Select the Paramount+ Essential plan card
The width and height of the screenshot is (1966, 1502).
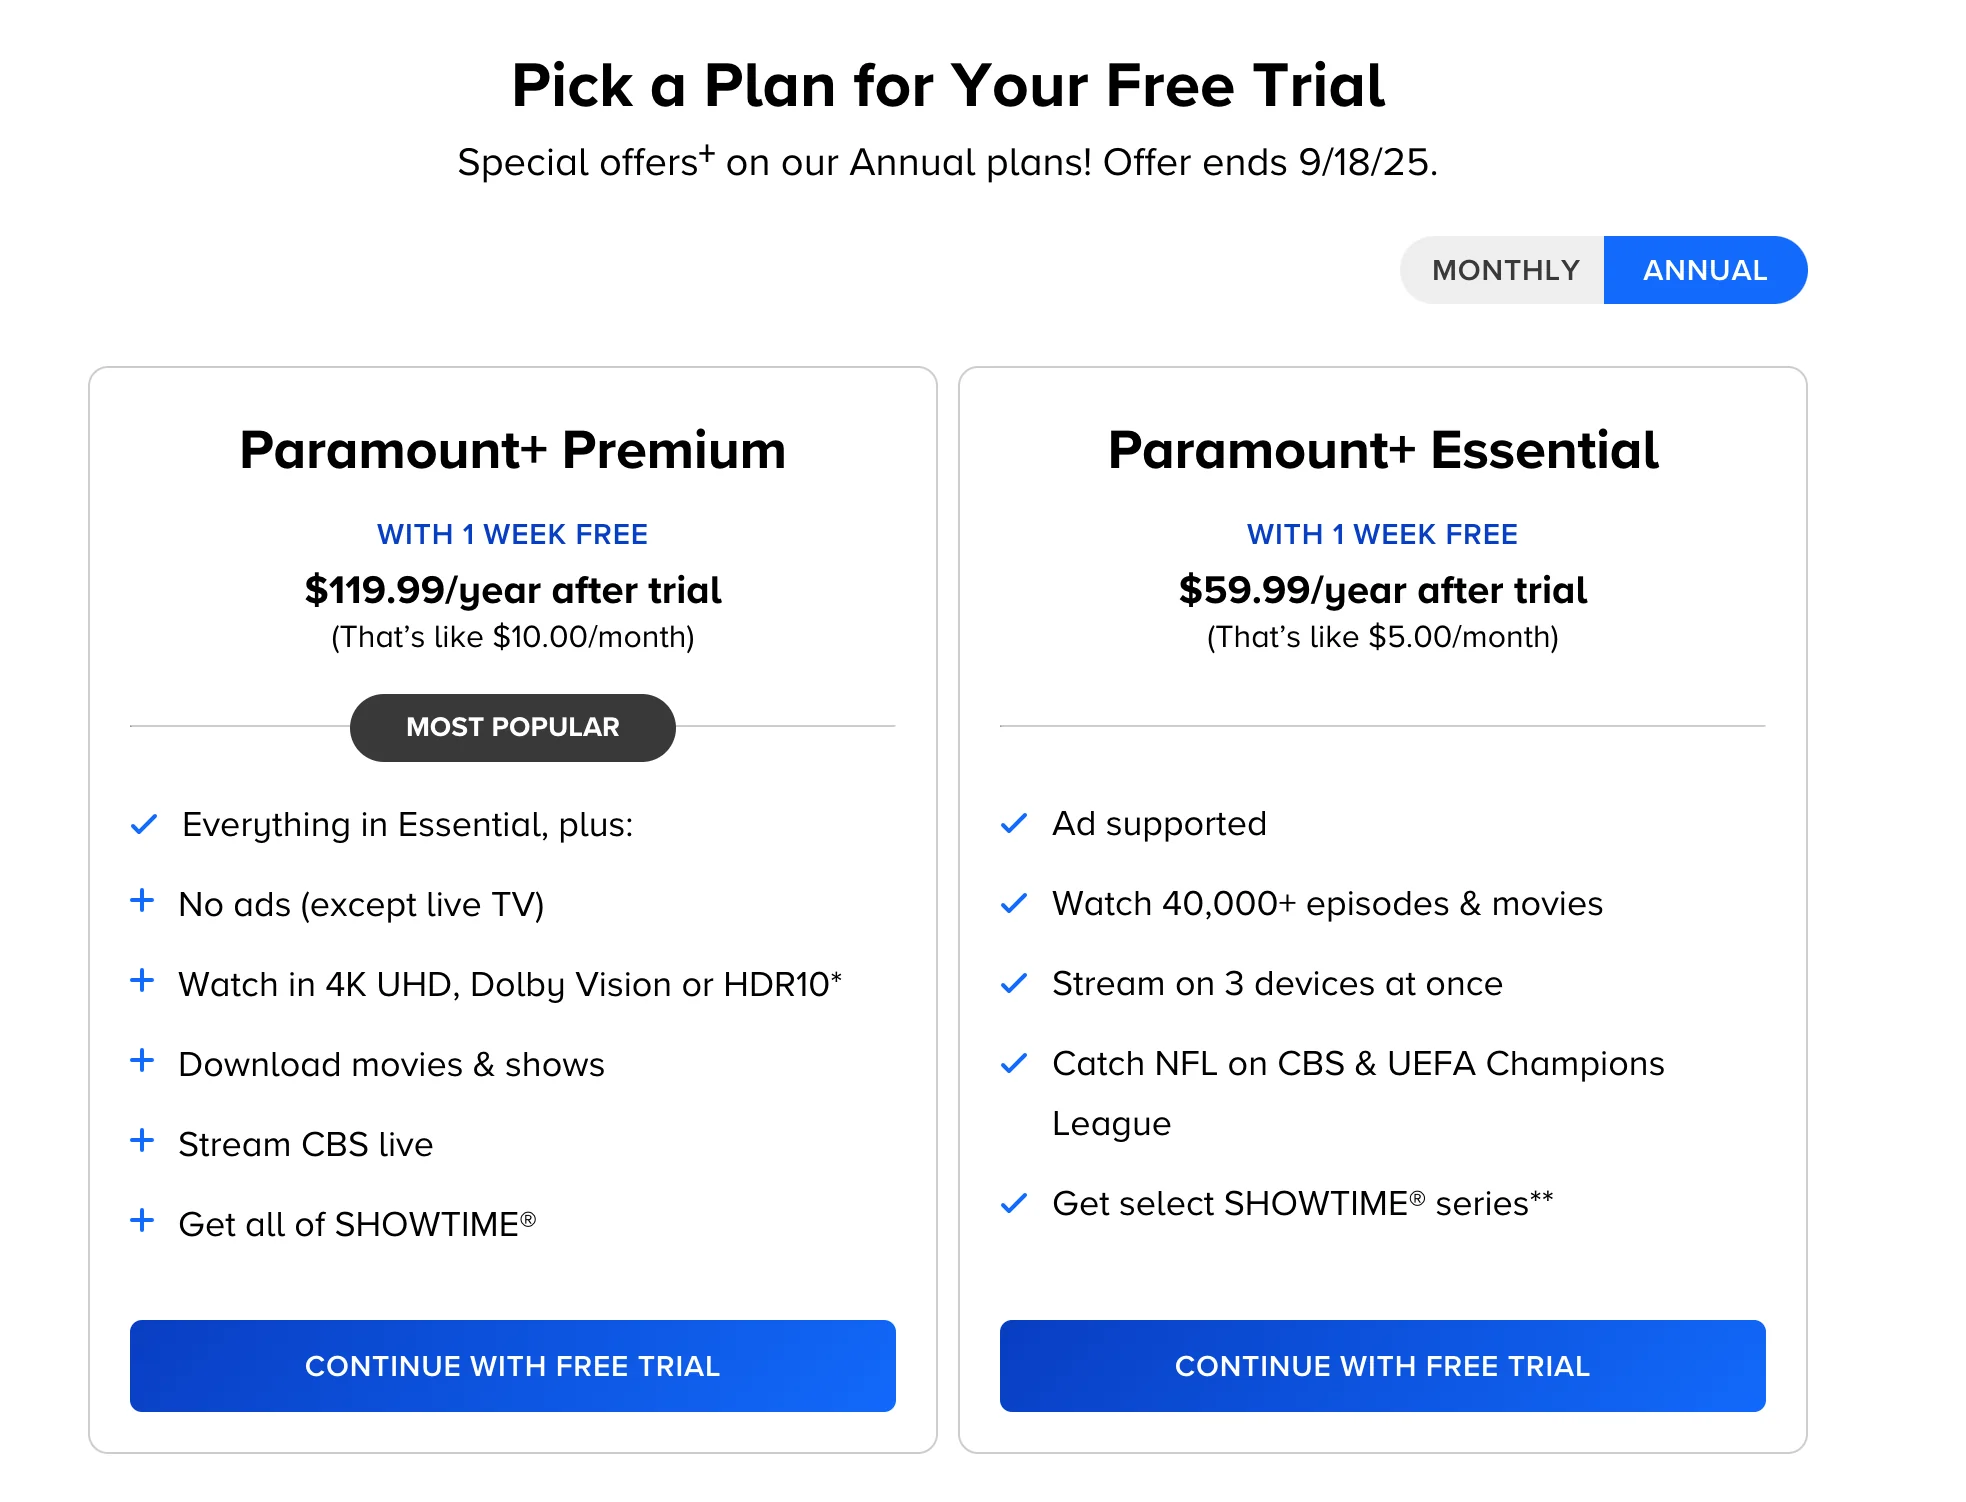click(1382, 450)
